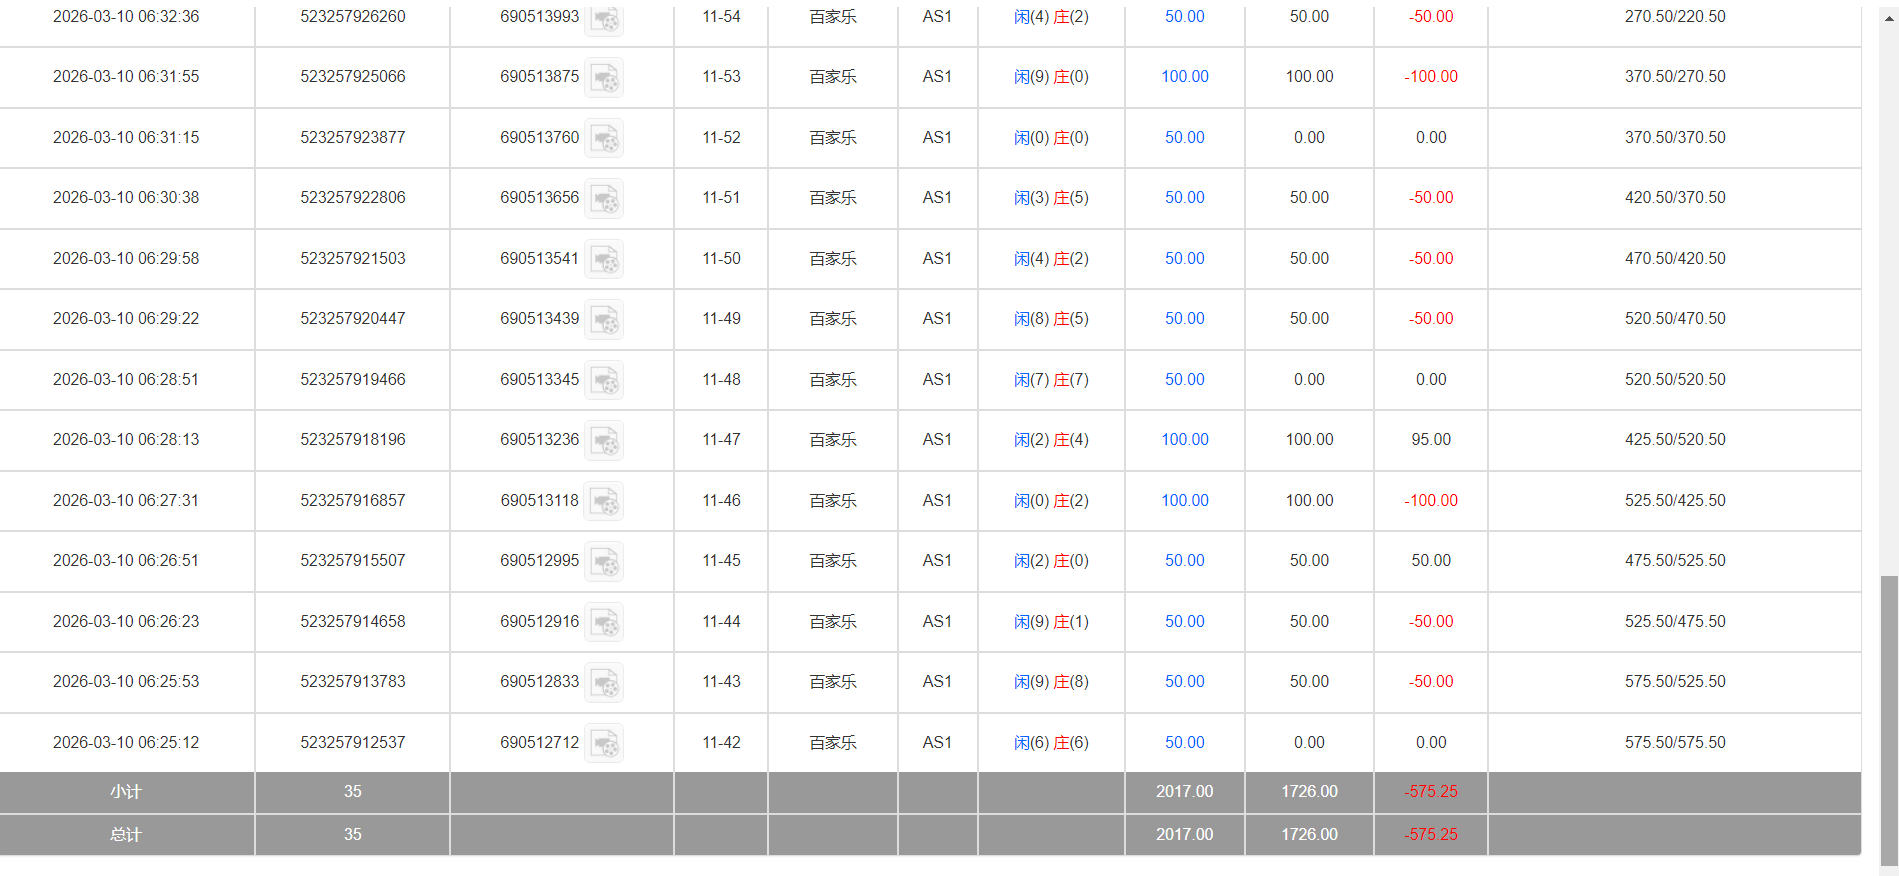Click bet amount 50.00 in row 11-54
The width and height of the screenshot is (1899, 876).
1185,17
